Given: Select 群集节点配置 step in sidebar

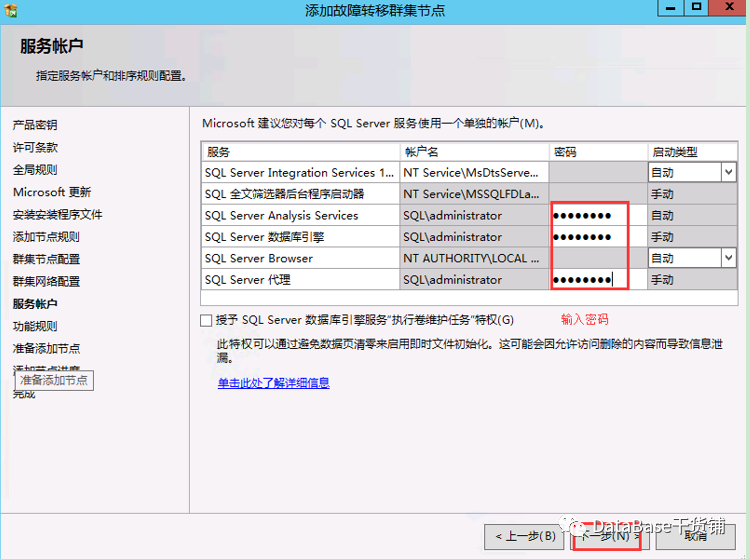Looking at the screenshot, I should coord(46,259).
